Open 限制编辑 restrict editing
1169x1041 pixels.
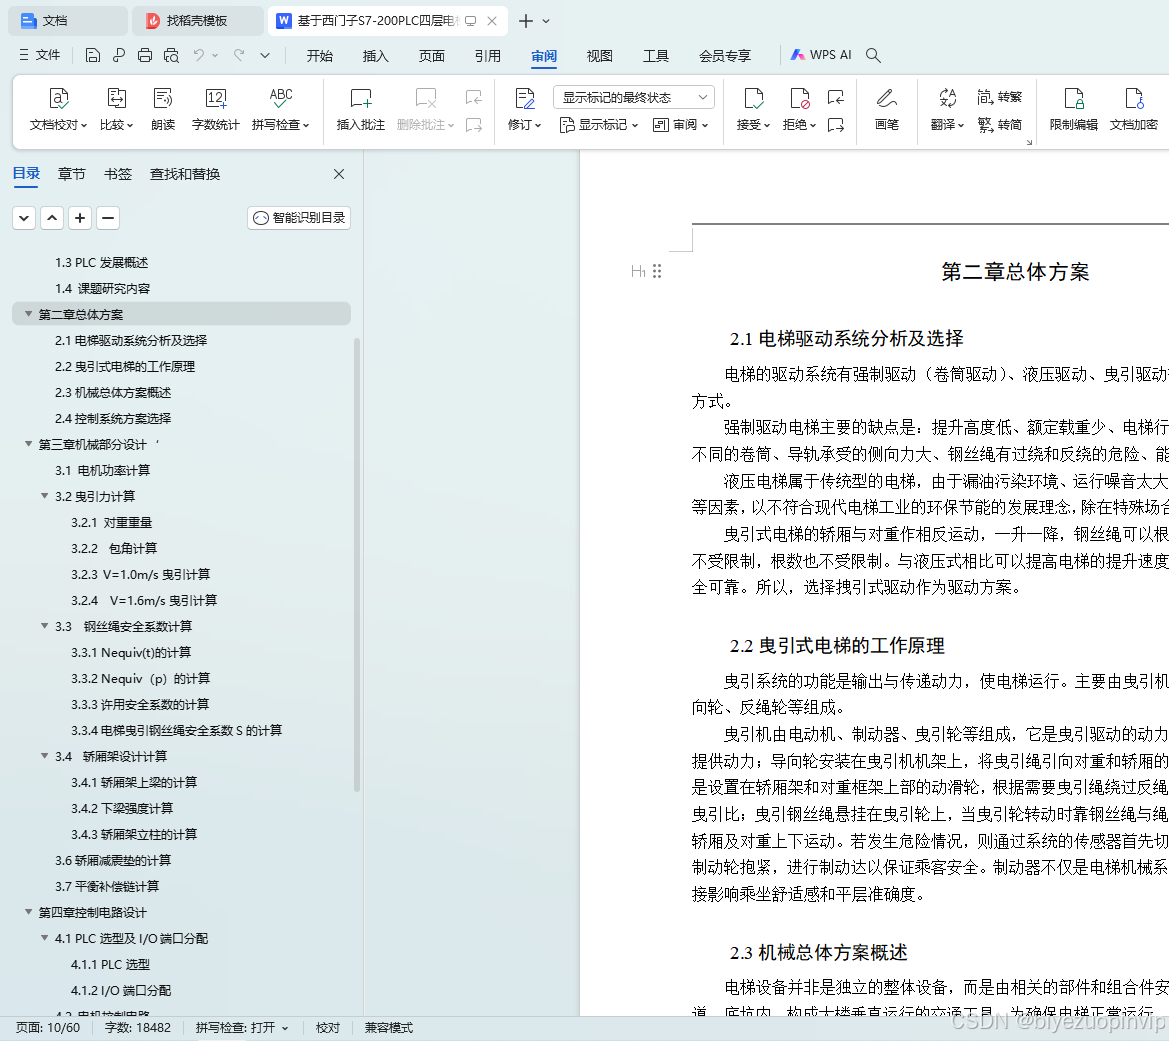point(1074,110)
